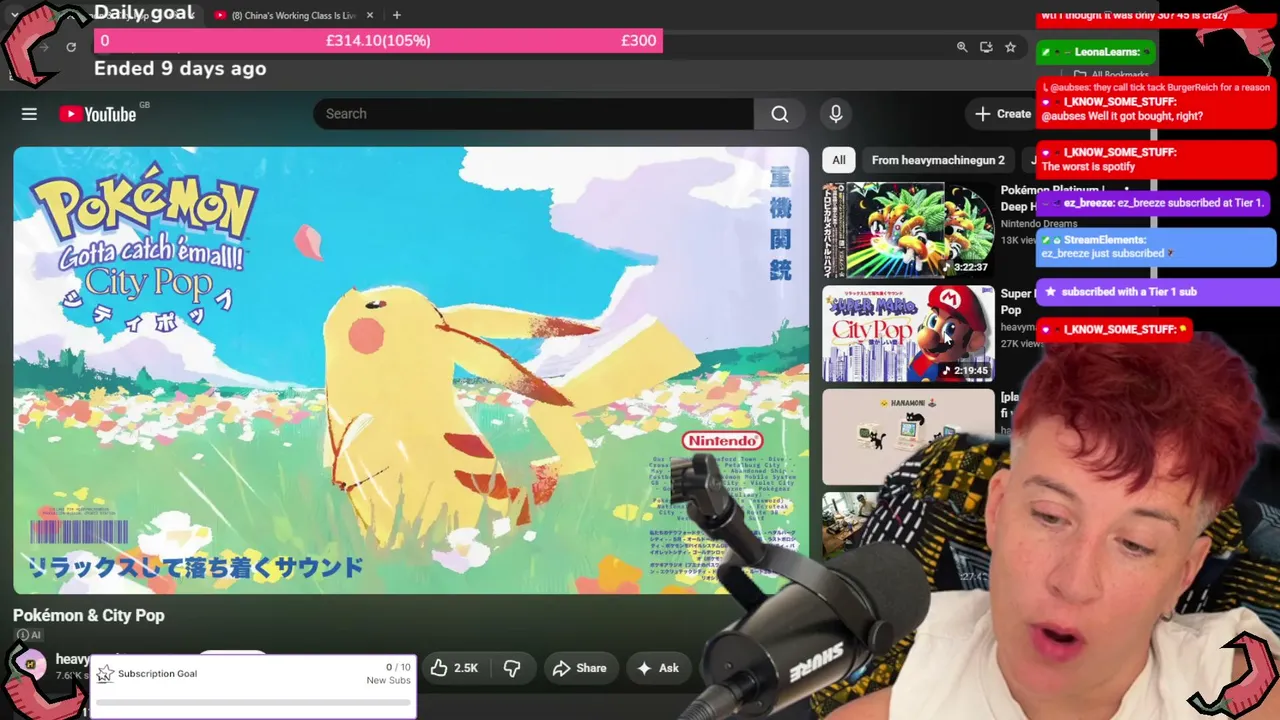Start voice search with the microphone icon
Screen dimensions: 1280x720
[836, 114]
